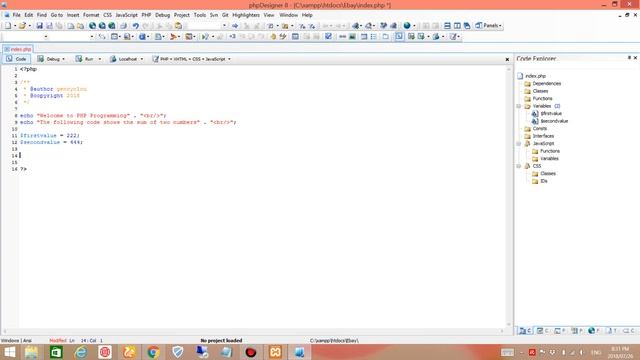Open the Highlighters menu

pyautogui.click(x=246, y=15)
